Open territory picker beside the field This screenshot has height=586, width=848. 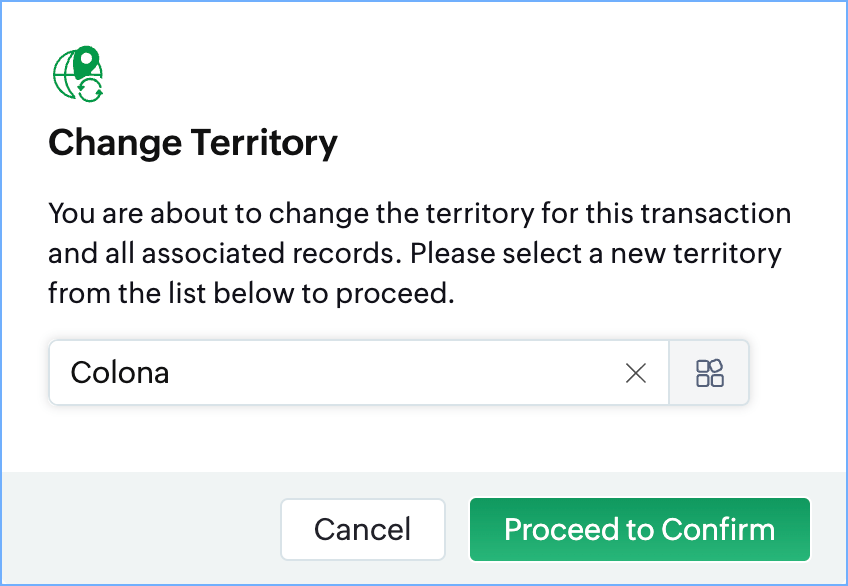click(709, 373)
